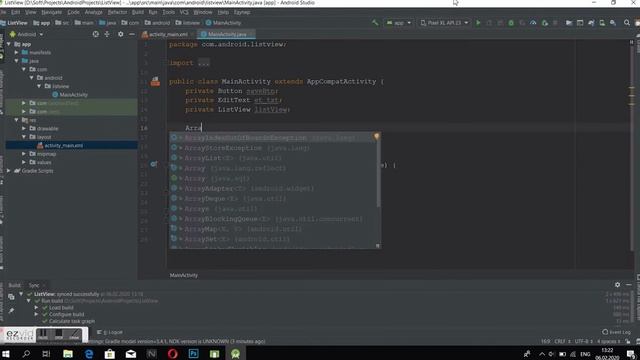Open Microsoft Edge from the taskbar
Image resolution: width=640 pixels, height=360 pixels.
[x=89, y=353]
